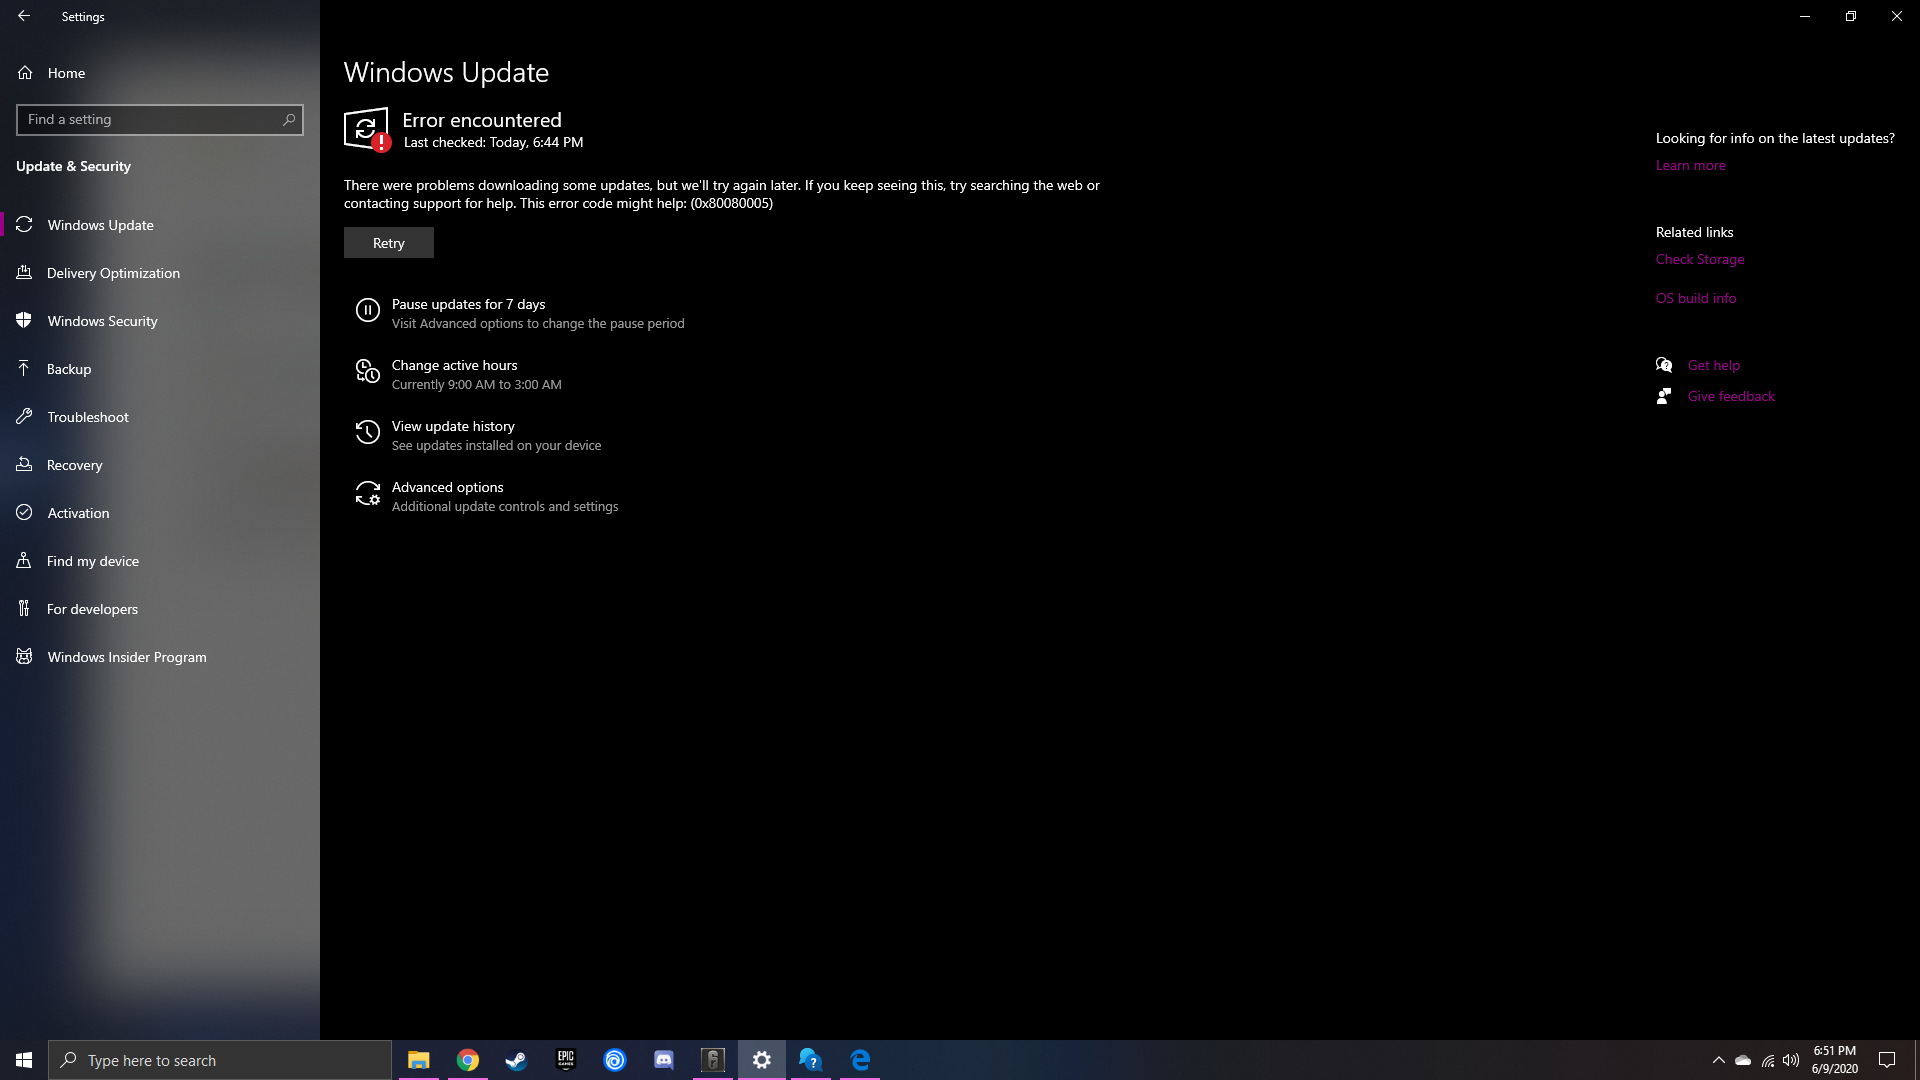The image size is (1920, 1080).
Task: Click the search magnifier in Find a setting
Action: pos(289,119)
